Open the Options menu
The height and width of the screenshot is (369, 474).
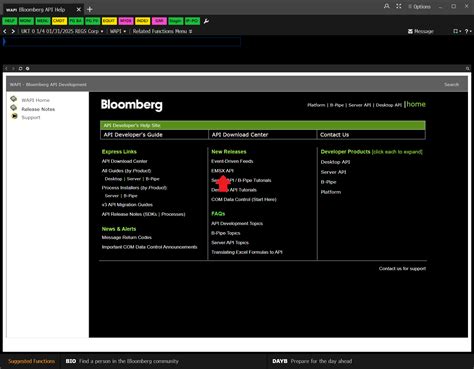[x=419, y=7]
